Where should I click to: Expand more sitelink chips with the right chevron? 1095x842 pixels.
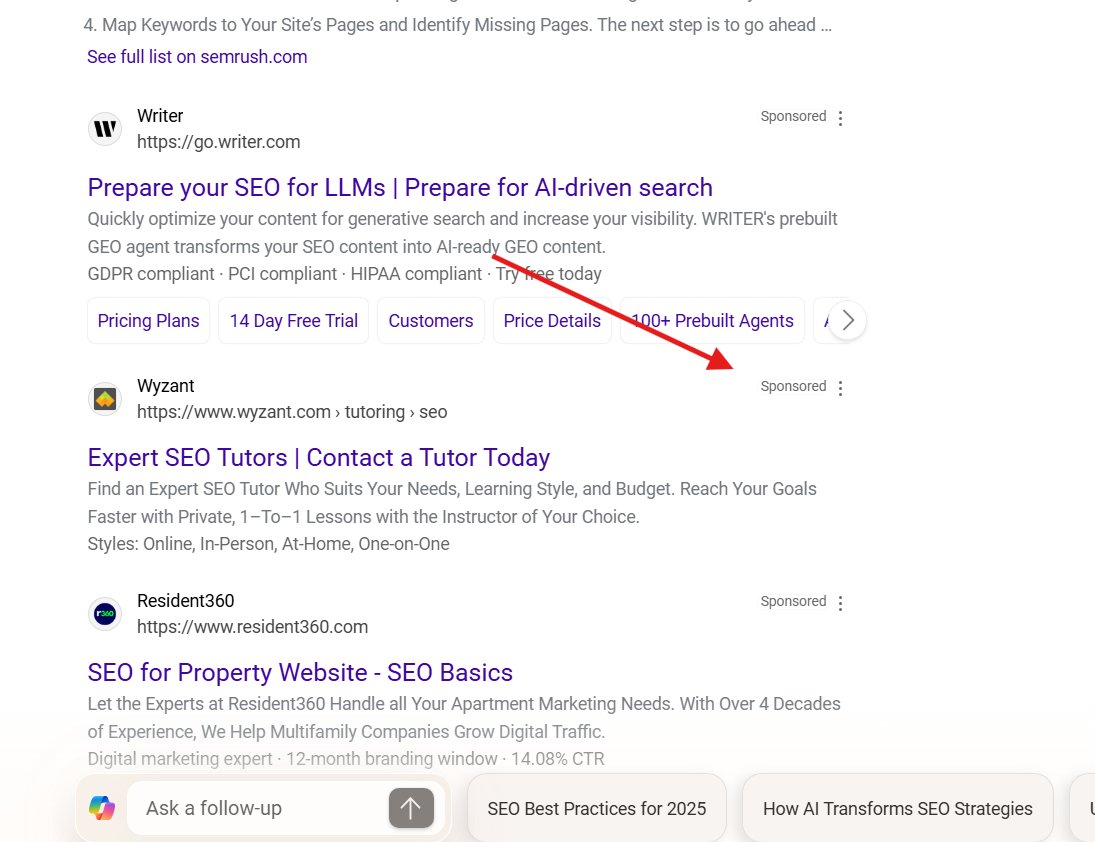(x=847, y=320)
